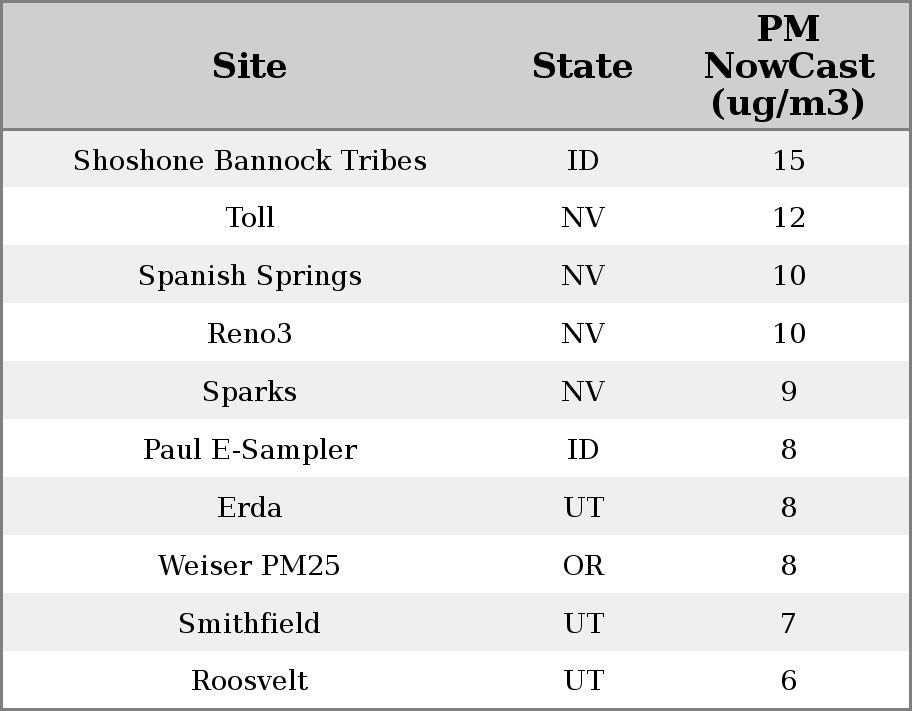Click the Site column header
The width and height of the screenshot is (912, 711).
(x=250, y=67)
